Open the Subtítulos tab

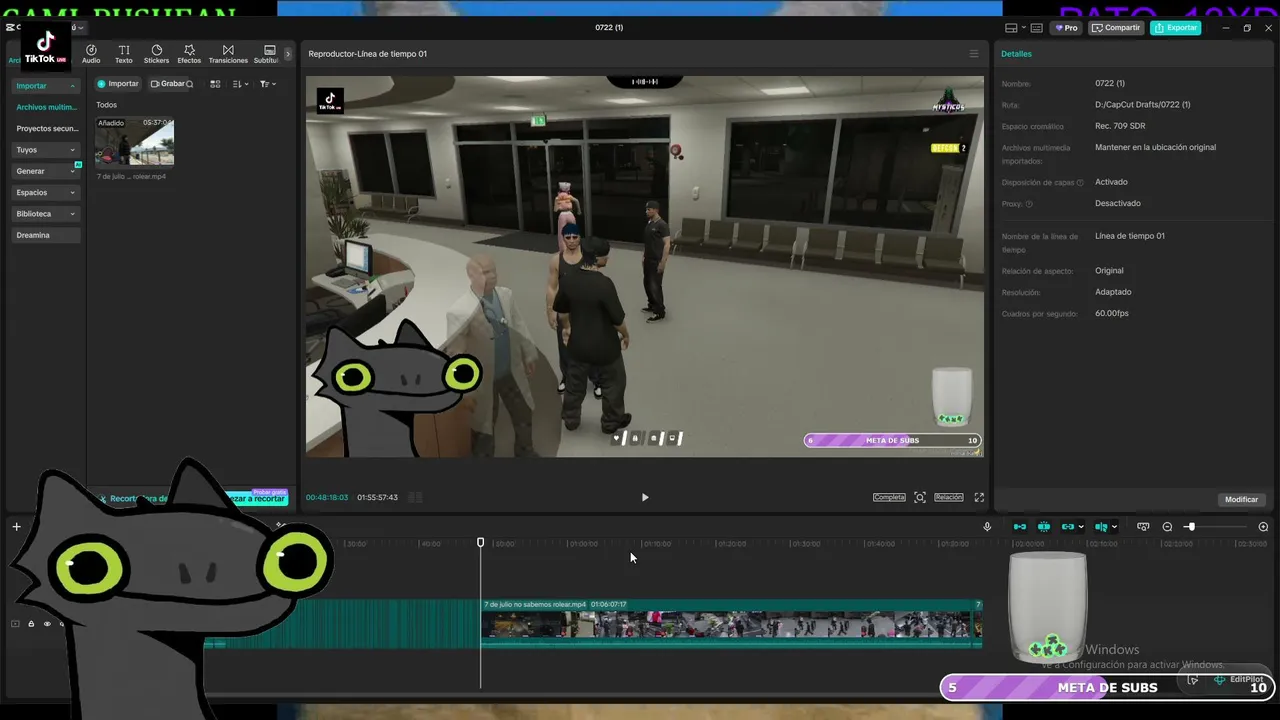[268, 54]
